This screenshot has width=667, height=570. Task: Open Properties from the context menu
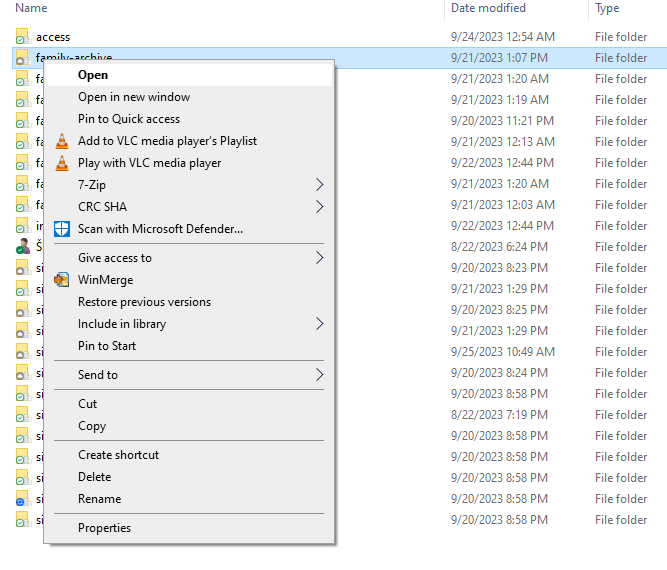tap(104, 528)
